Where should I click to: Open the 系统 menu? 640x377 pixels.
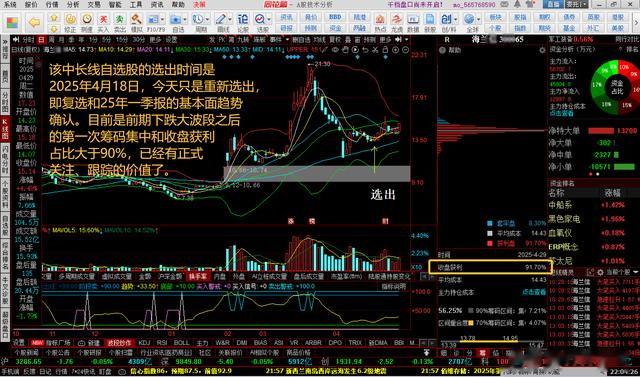(x=10, y=4)
